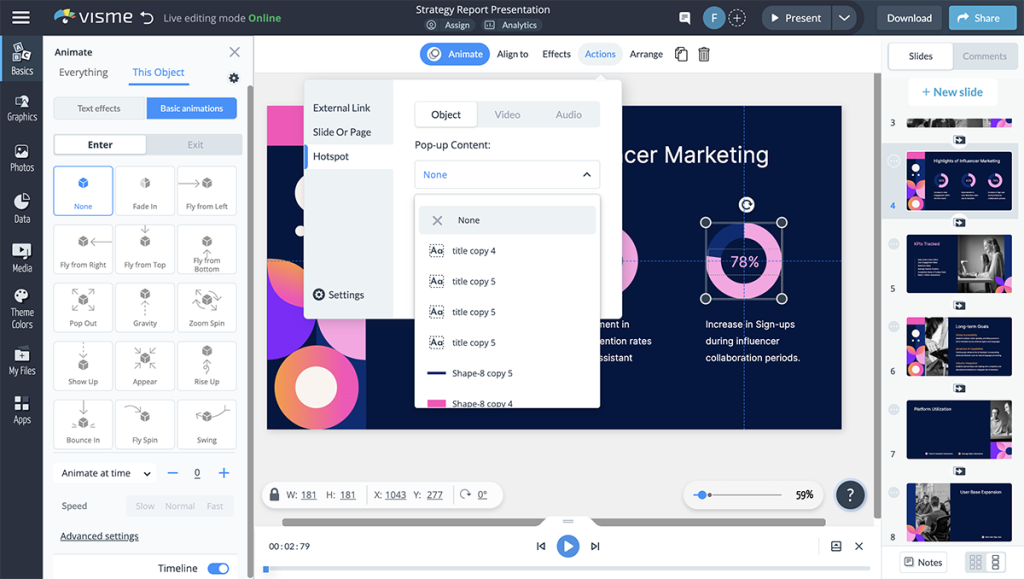This screenshot has height=579, width=1024.
Task: Expand the Animate at time dropdown
Action: tap(146, 472)
